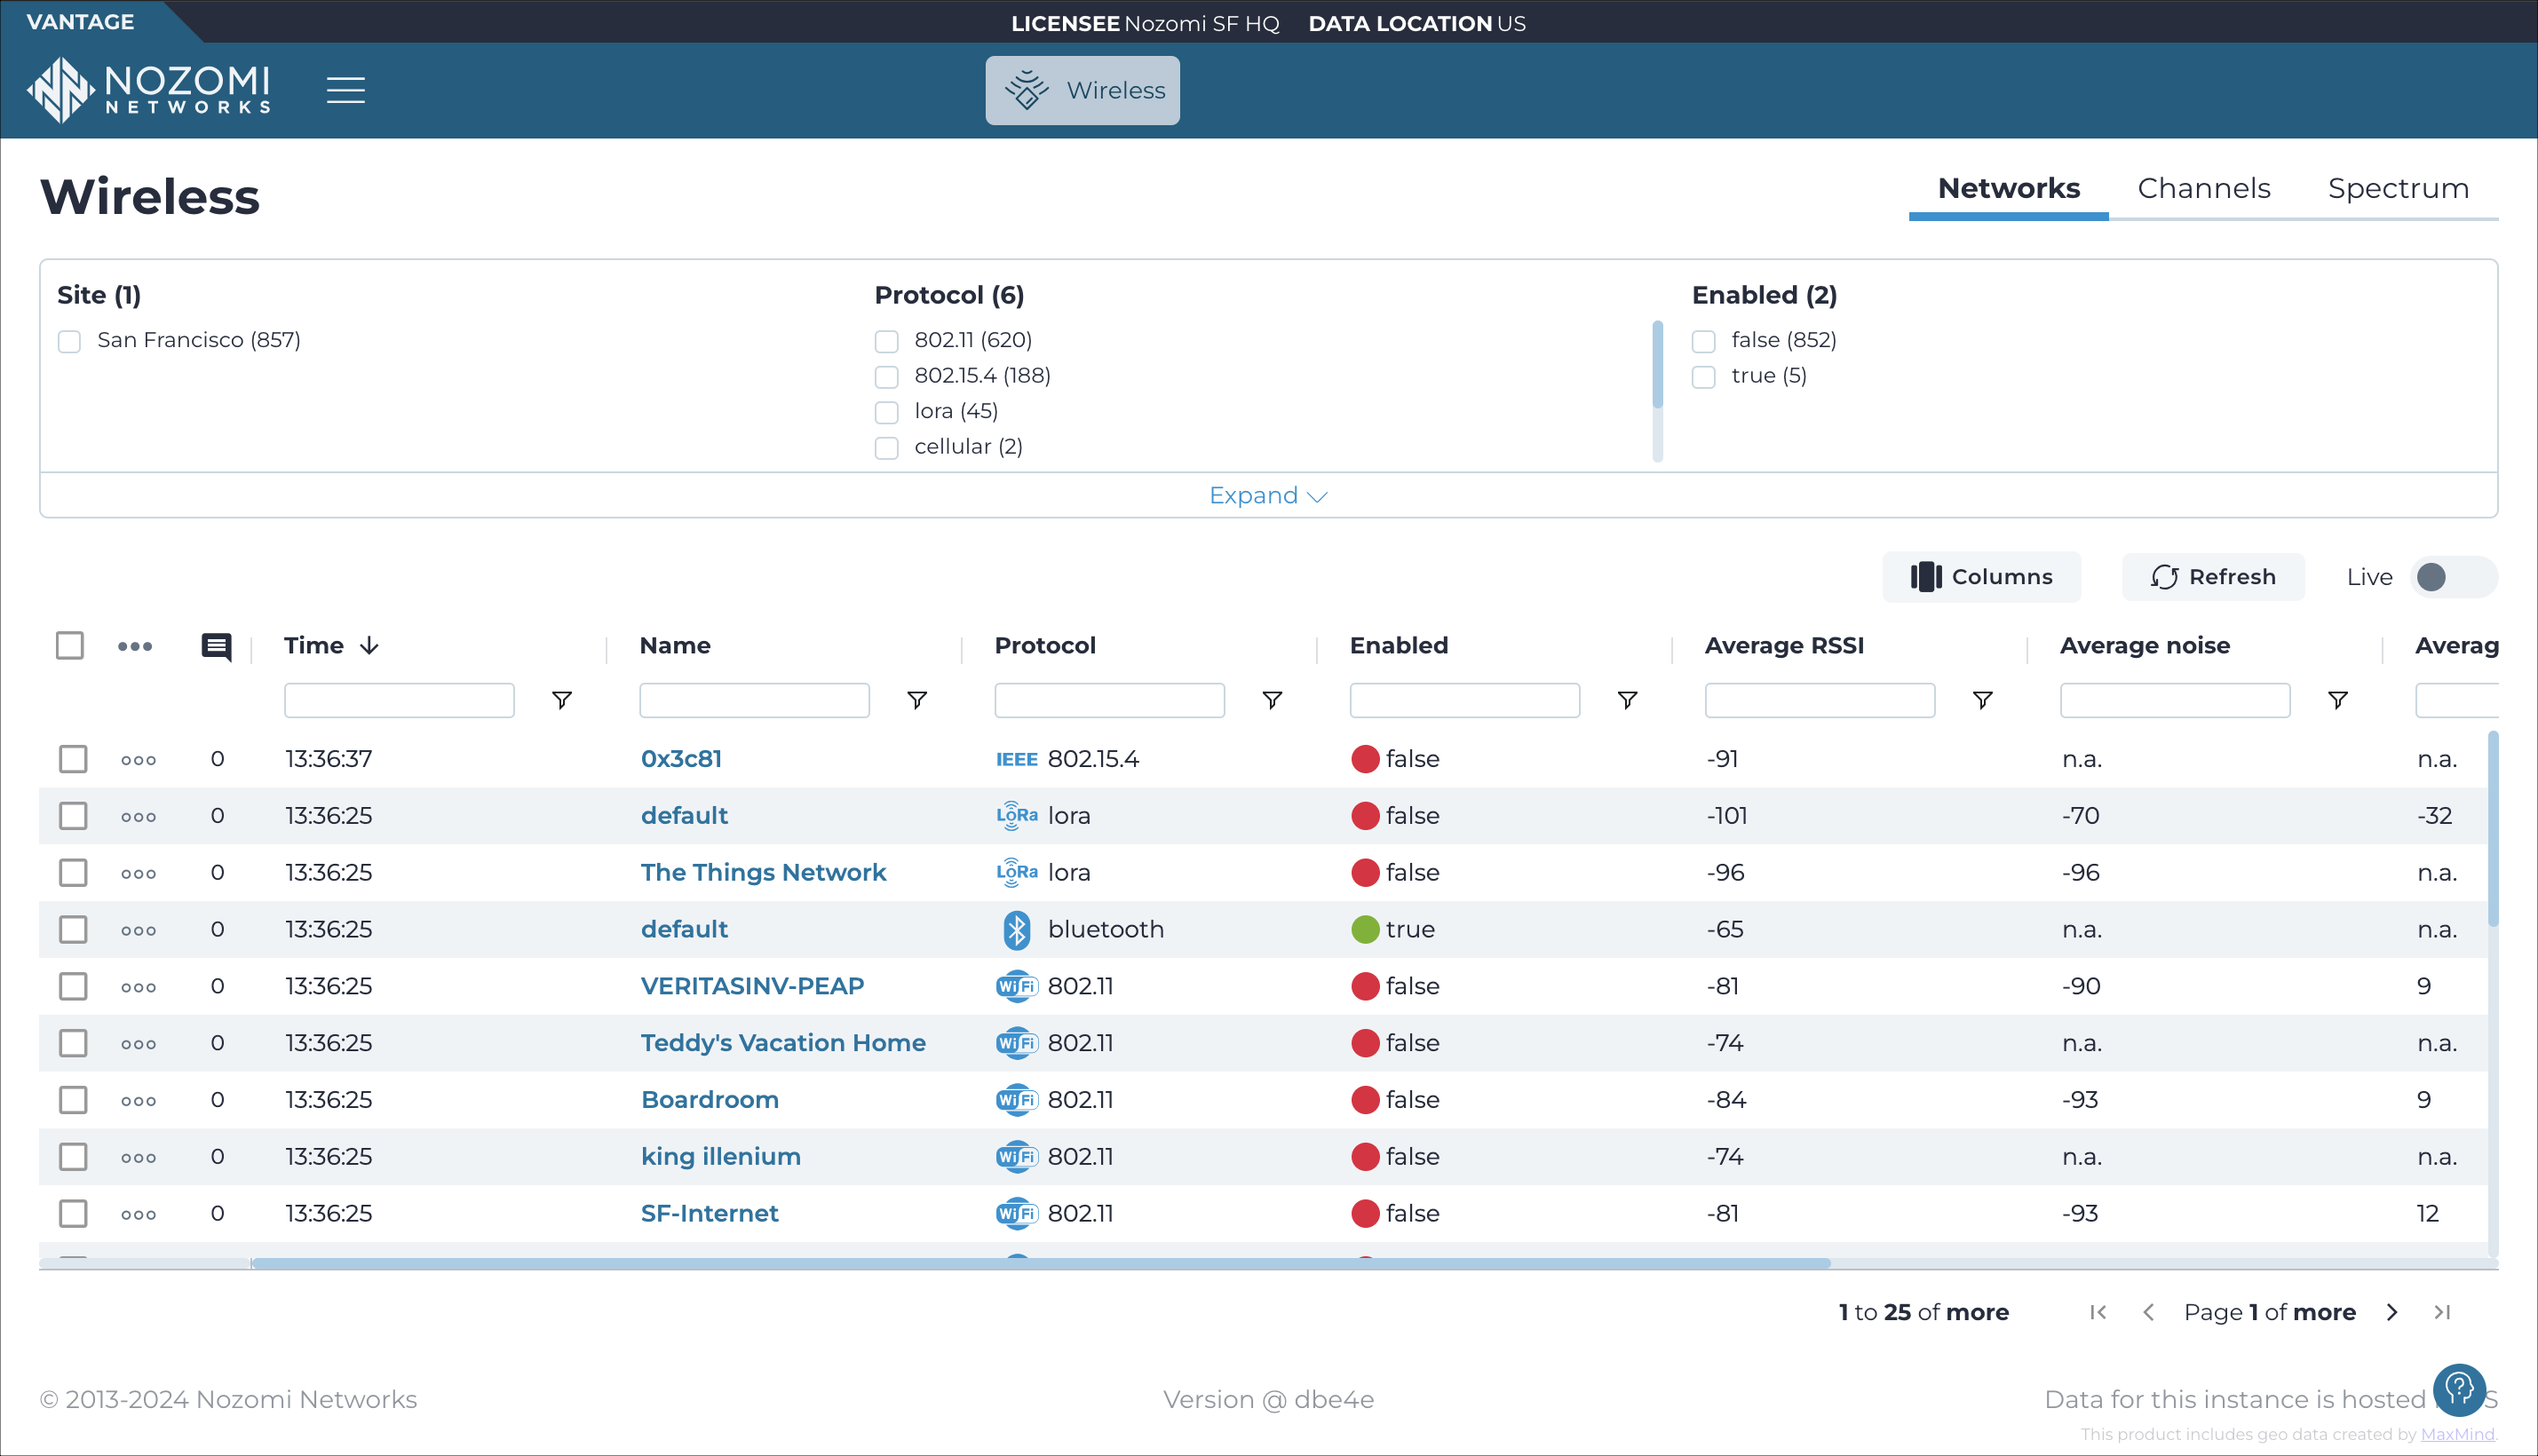
Task: Check the 802.15.4 protocol filter
Action: pos(886,377)
